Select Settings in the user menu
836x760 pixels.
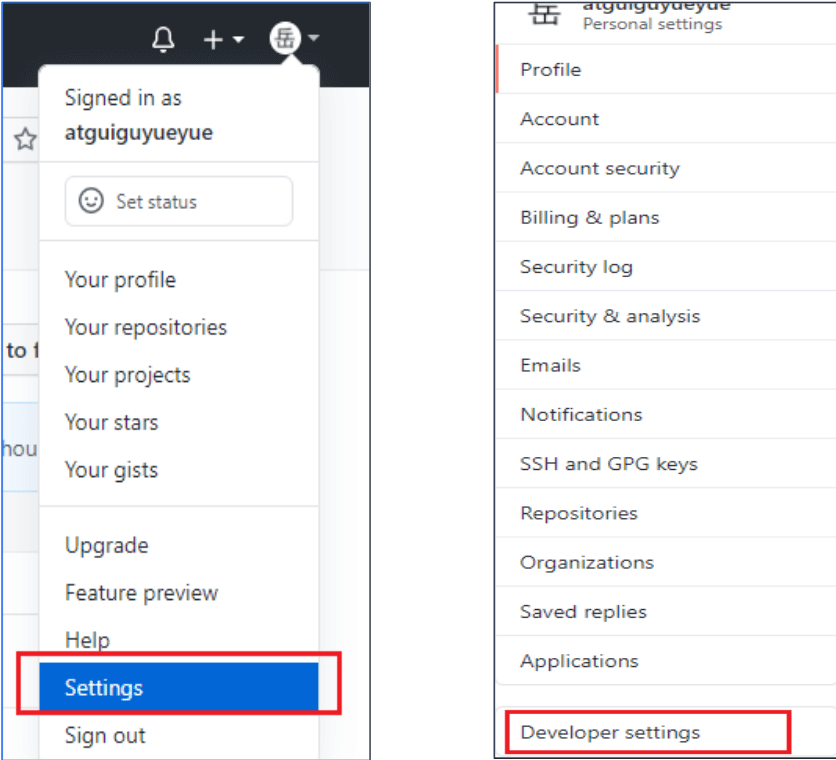click(x=179, y=687)
